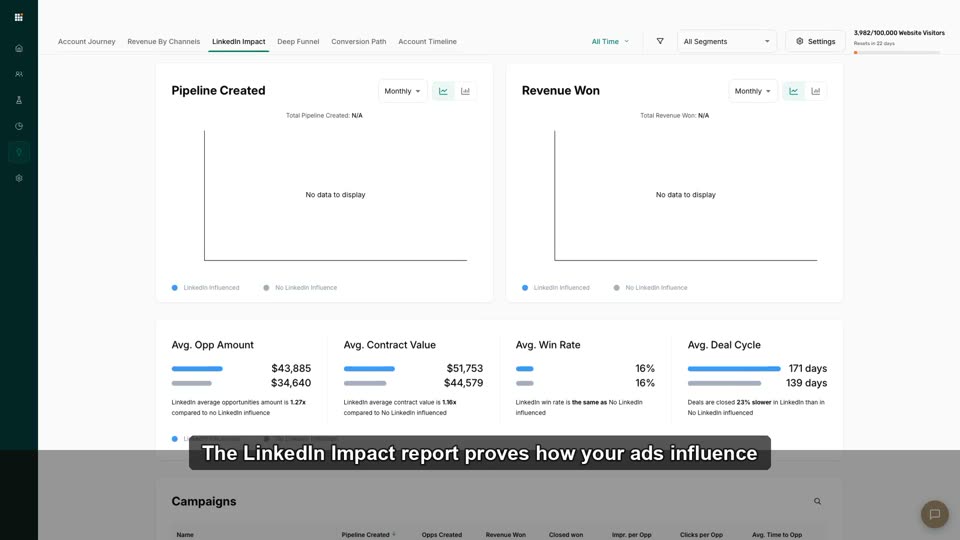Switch Pipeline Created to line chart view
960x540 pixels.
point(443,91)
